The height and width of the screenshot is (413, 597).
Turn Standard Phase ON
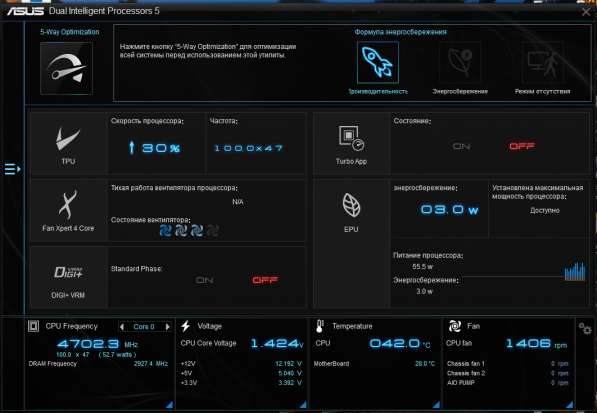pyautogui.click(x=204, y=281)
